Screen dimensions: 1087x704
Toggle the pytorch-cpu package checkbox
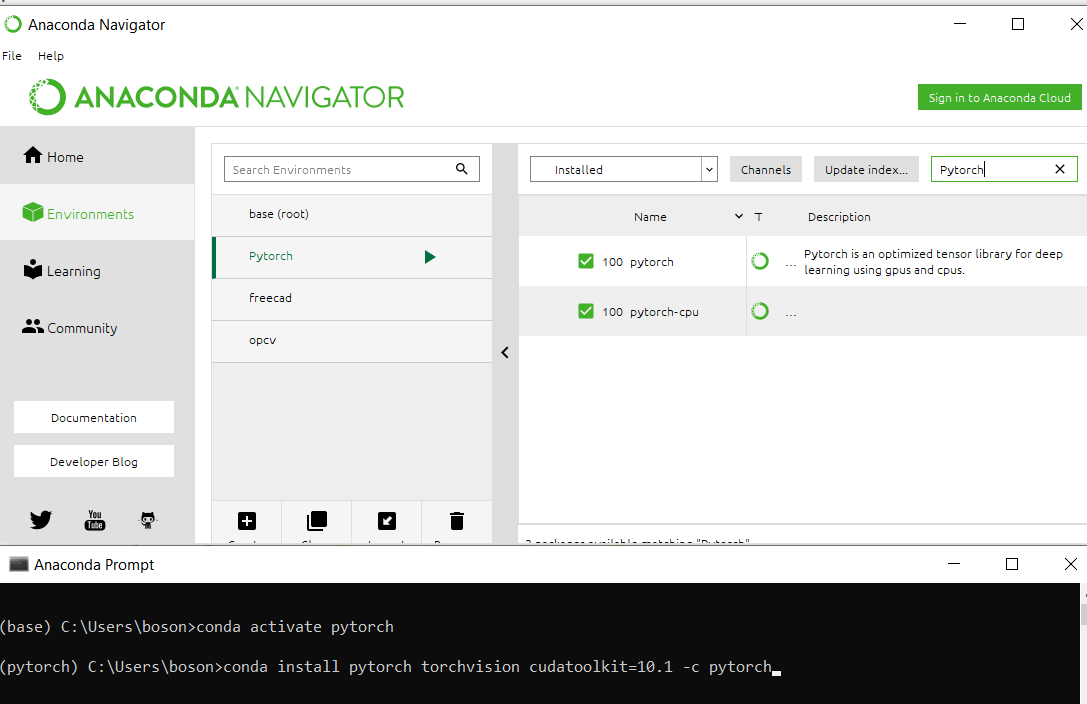point(586,311)
